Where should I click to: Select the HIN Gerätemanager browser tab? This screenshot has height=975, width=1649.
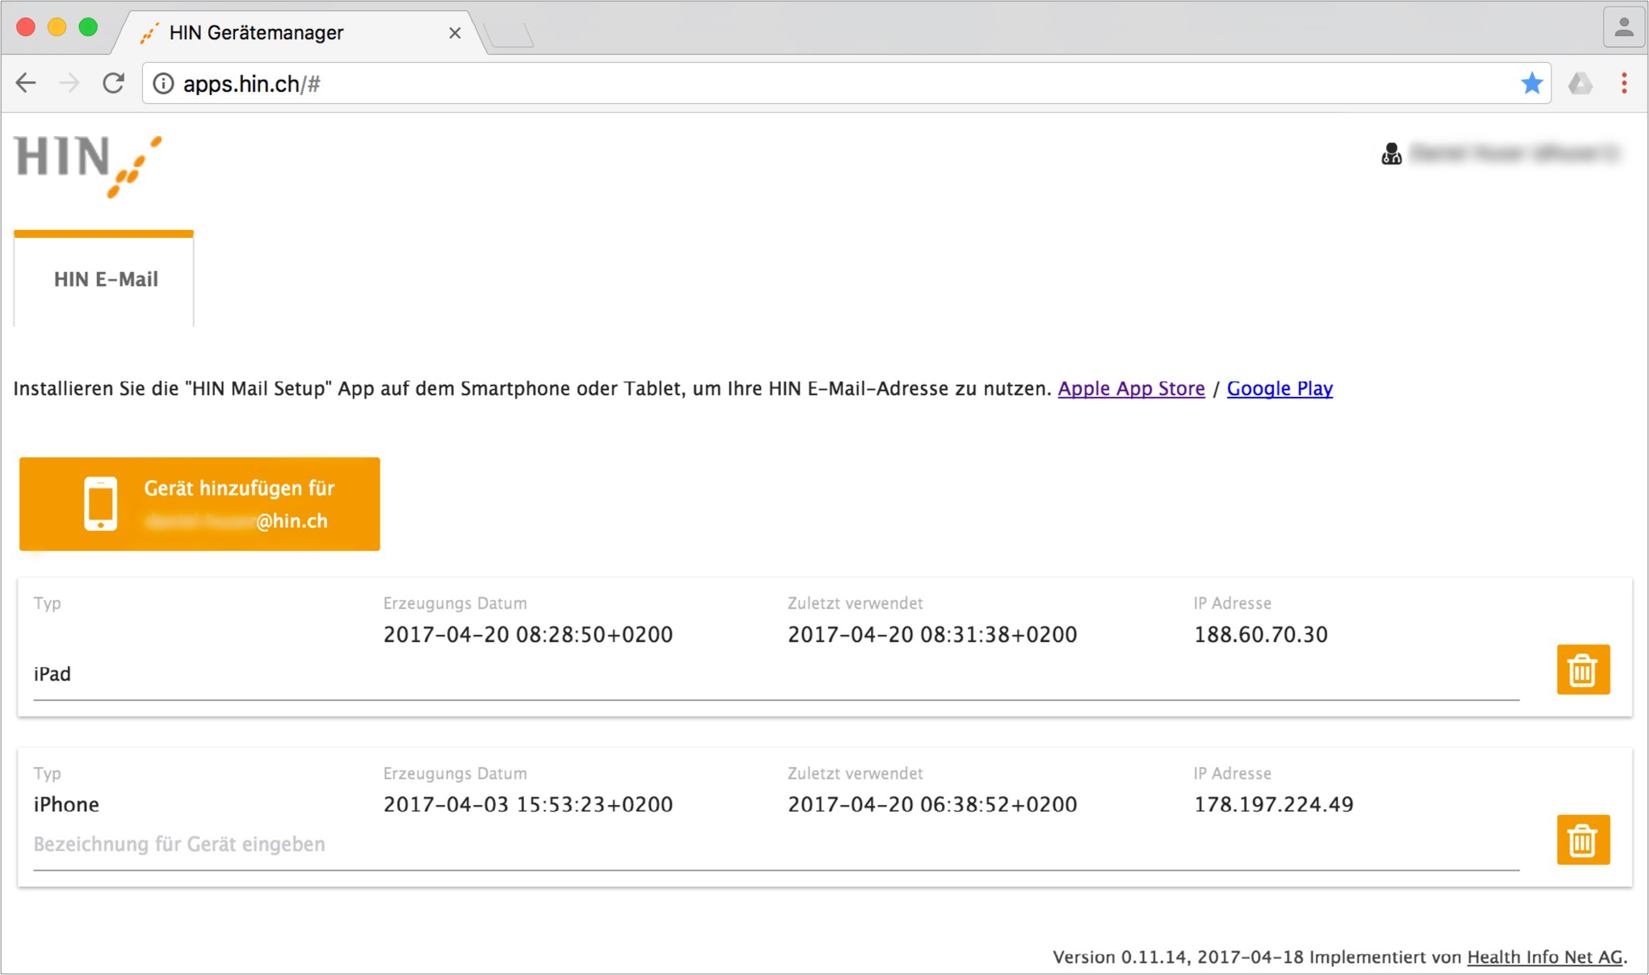300,33
